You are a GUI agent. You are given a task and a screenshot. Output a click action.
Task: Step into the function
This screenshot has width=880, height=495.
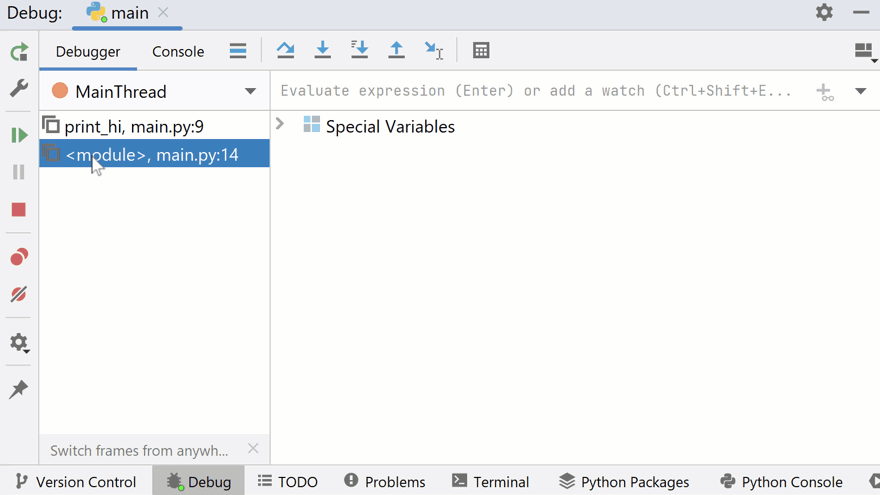point(322,51)
